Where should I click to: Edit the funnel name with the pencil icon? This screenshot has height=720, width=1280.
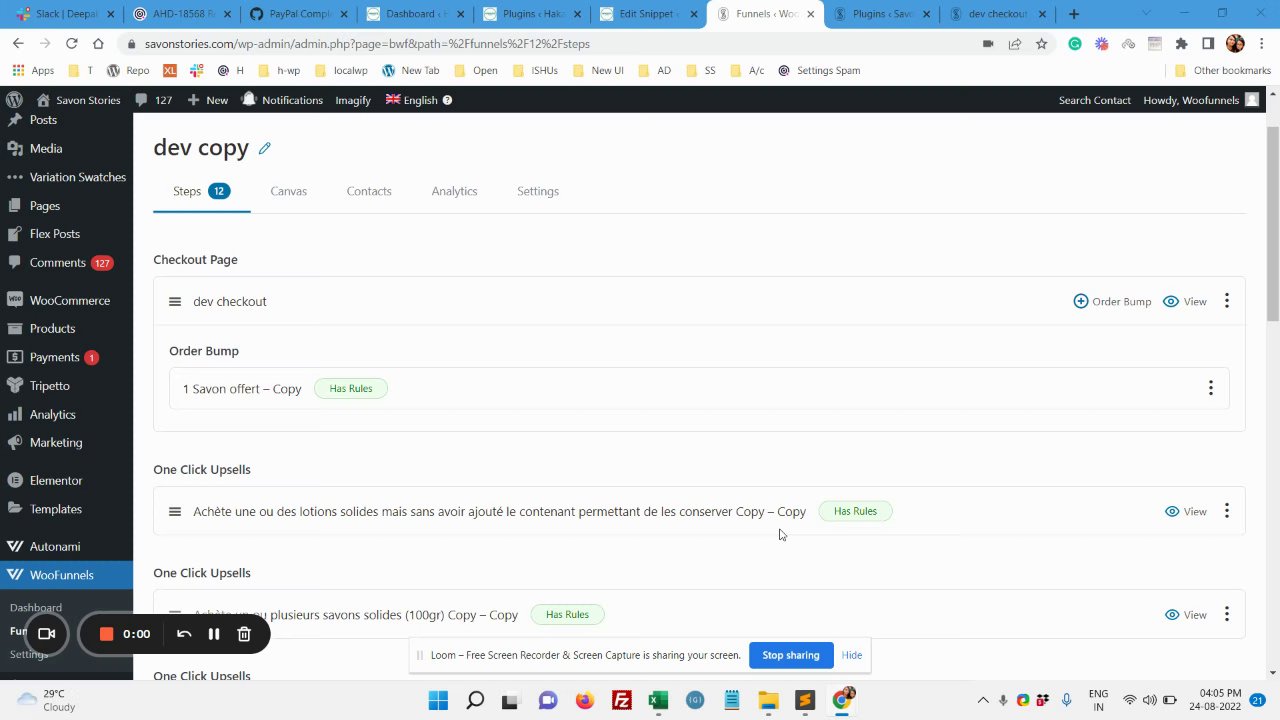264,148
